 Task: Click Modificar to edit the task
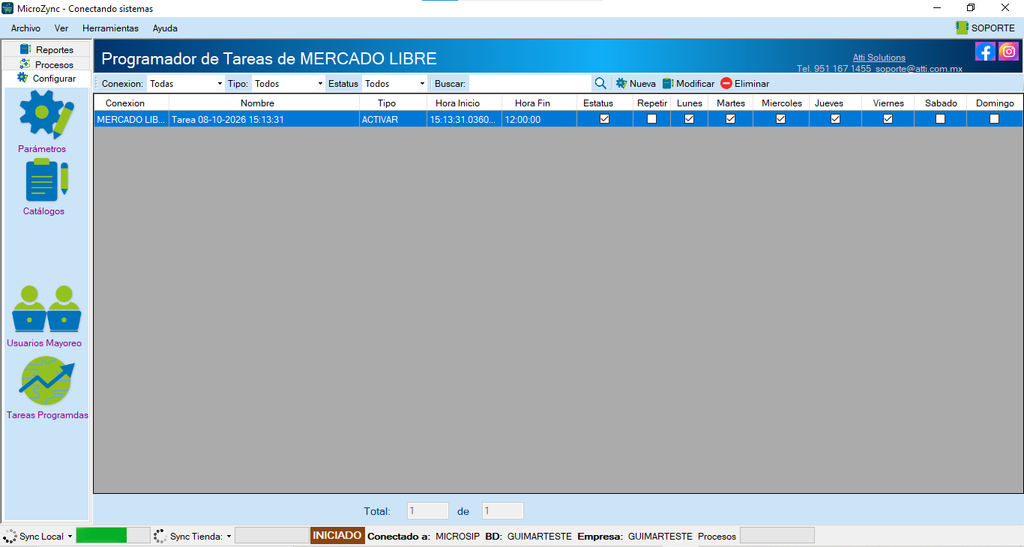coord(688,84)
